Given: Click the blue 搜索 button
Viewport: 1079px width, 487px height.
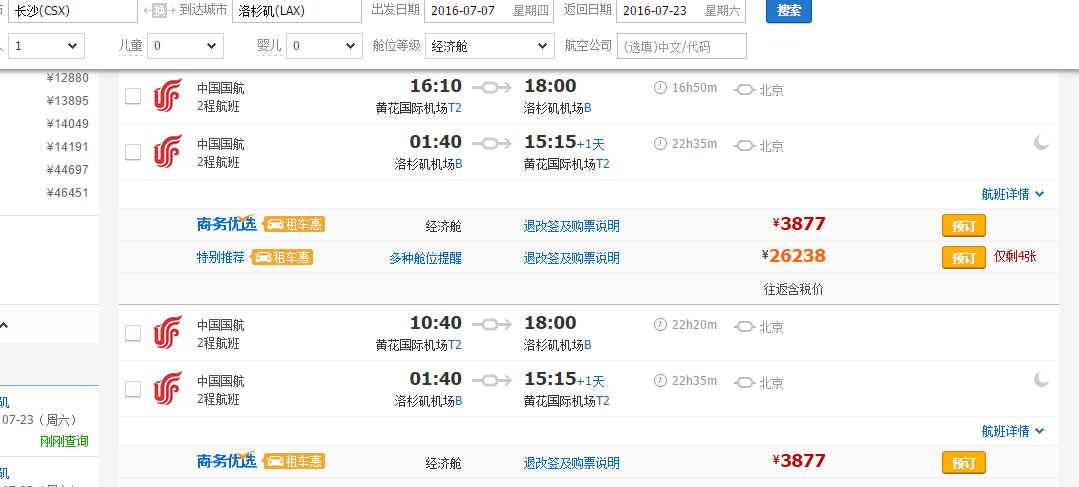Looking at the screenshot, I should (789, 11).
